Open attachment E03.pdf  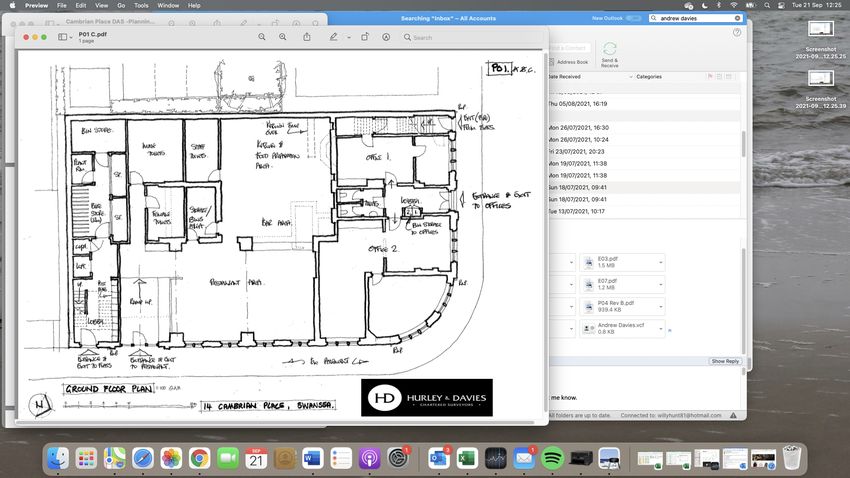618,262
